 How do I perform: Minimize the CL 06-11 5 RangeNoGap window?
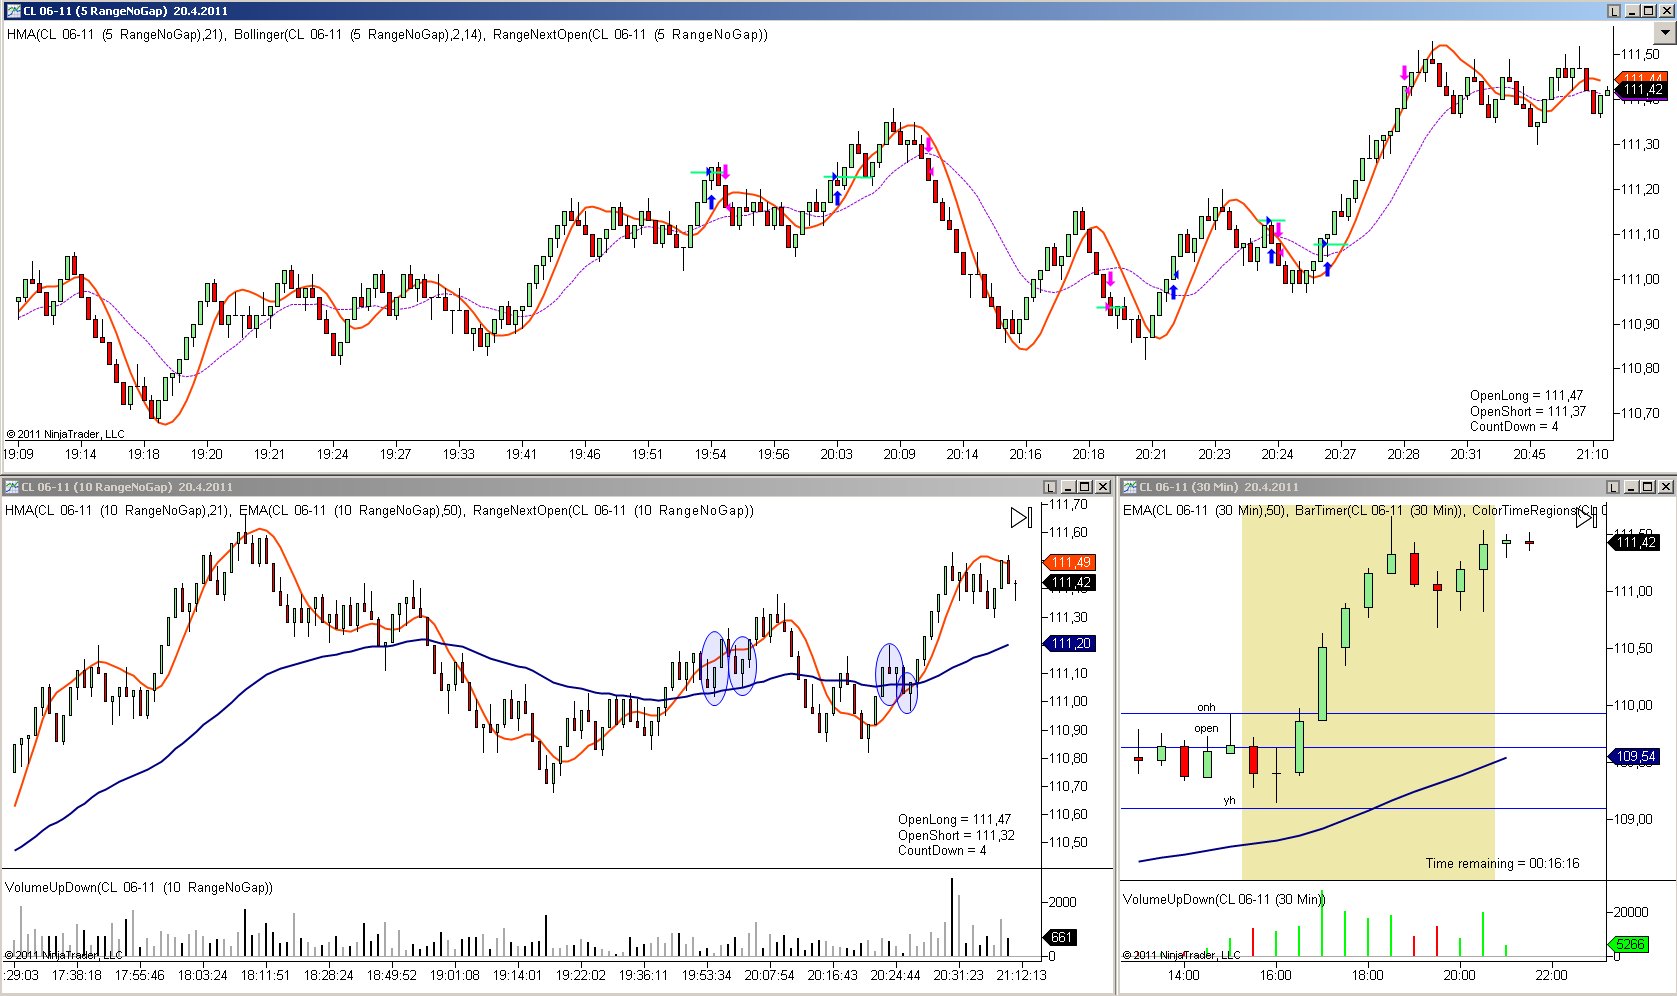[1633, 11]
